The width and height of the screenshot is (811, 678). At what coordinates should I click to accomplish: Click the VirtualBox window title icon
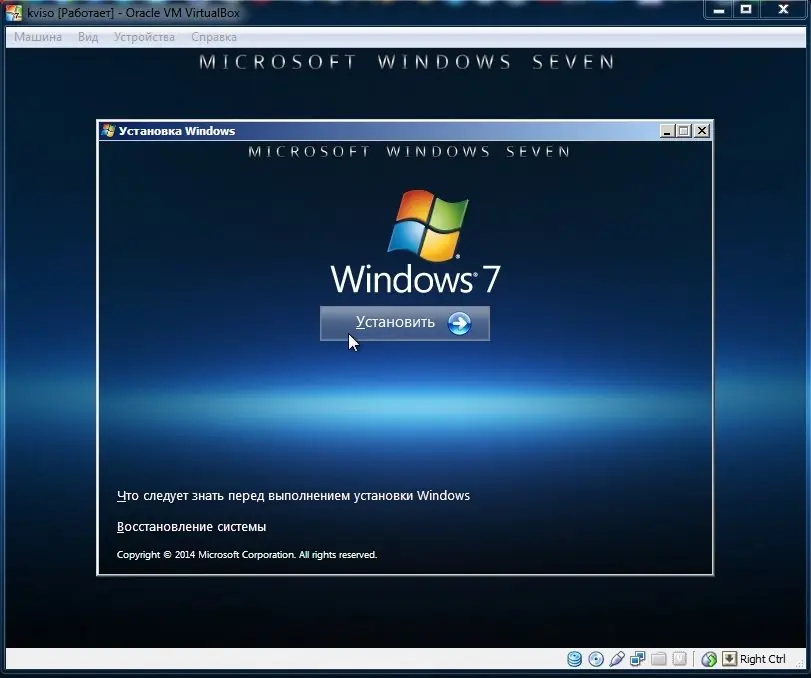click(14, 12)
